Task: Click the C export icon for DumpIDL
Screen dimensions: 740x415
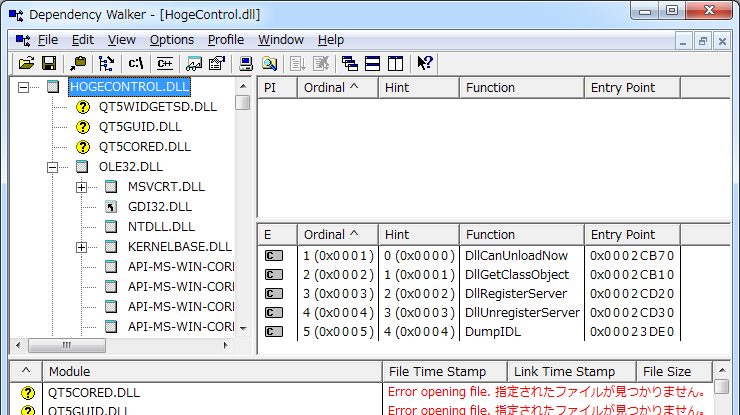Action: 274,332
